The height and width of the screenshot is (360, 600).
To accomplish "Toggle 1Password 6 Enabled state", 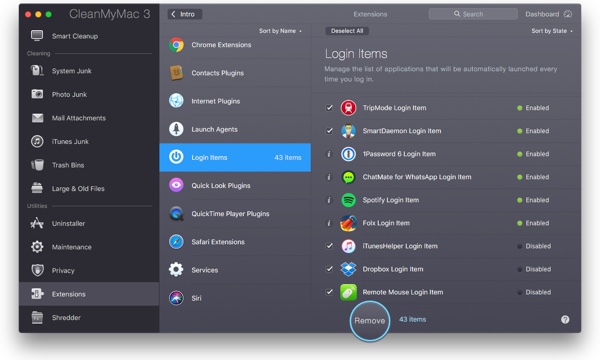I will pyautogui.click(x=533, y=154).
